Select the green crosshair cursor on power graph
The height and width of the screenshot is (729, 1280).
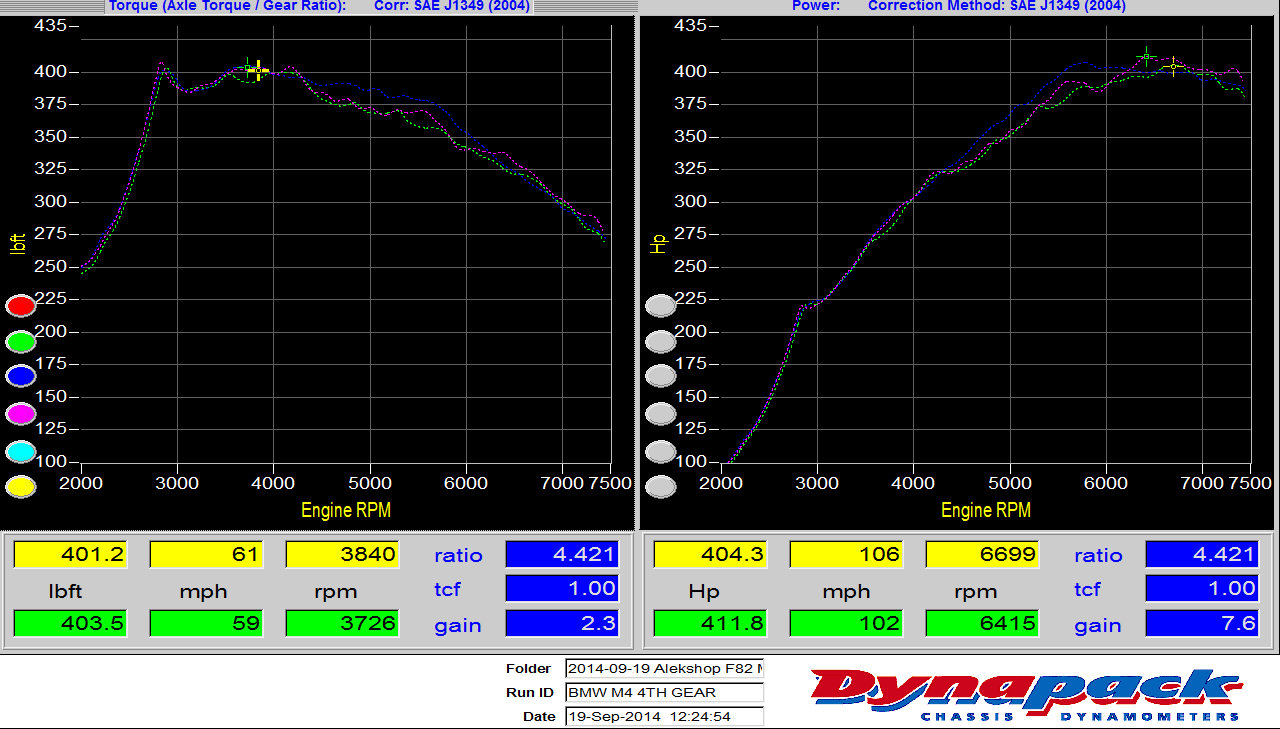pos(1147,57)
